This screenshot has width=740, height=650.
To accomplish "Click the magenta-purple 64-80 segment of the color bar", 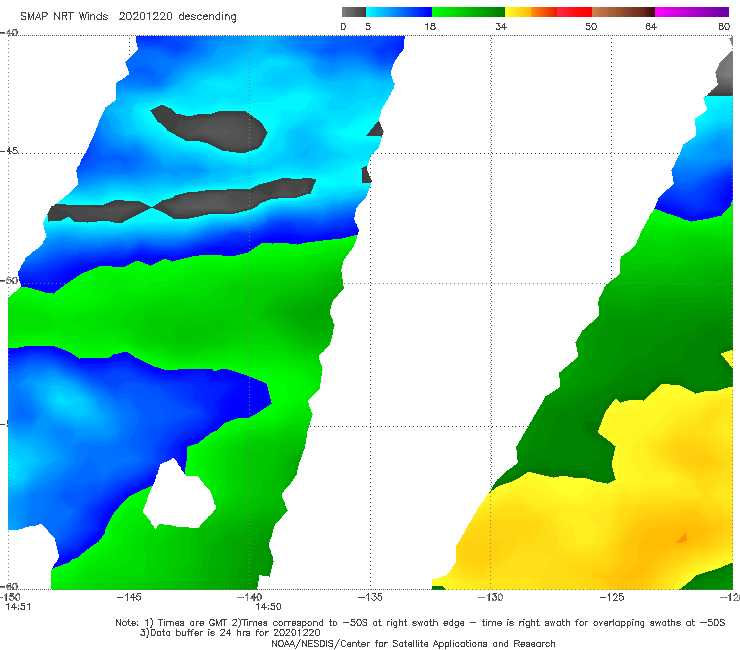I will tap(692, 12).
